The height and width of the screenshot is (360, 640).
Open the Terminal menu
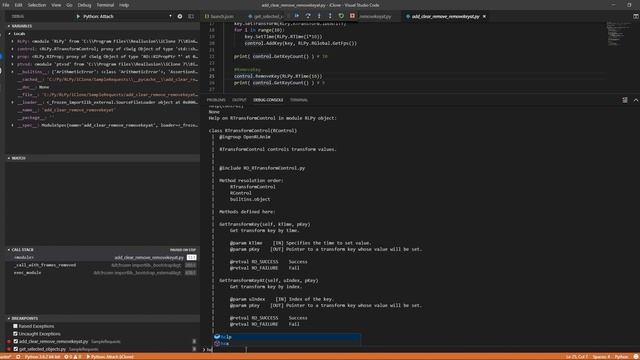[x=105, y=5]
